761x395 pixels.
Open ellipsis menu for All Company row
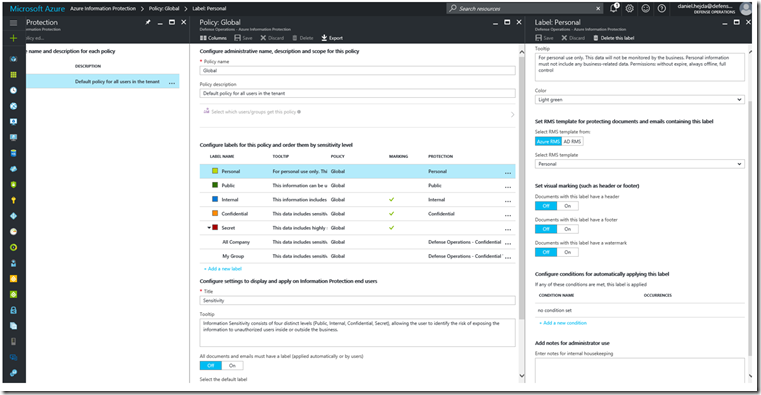point(508,243)
